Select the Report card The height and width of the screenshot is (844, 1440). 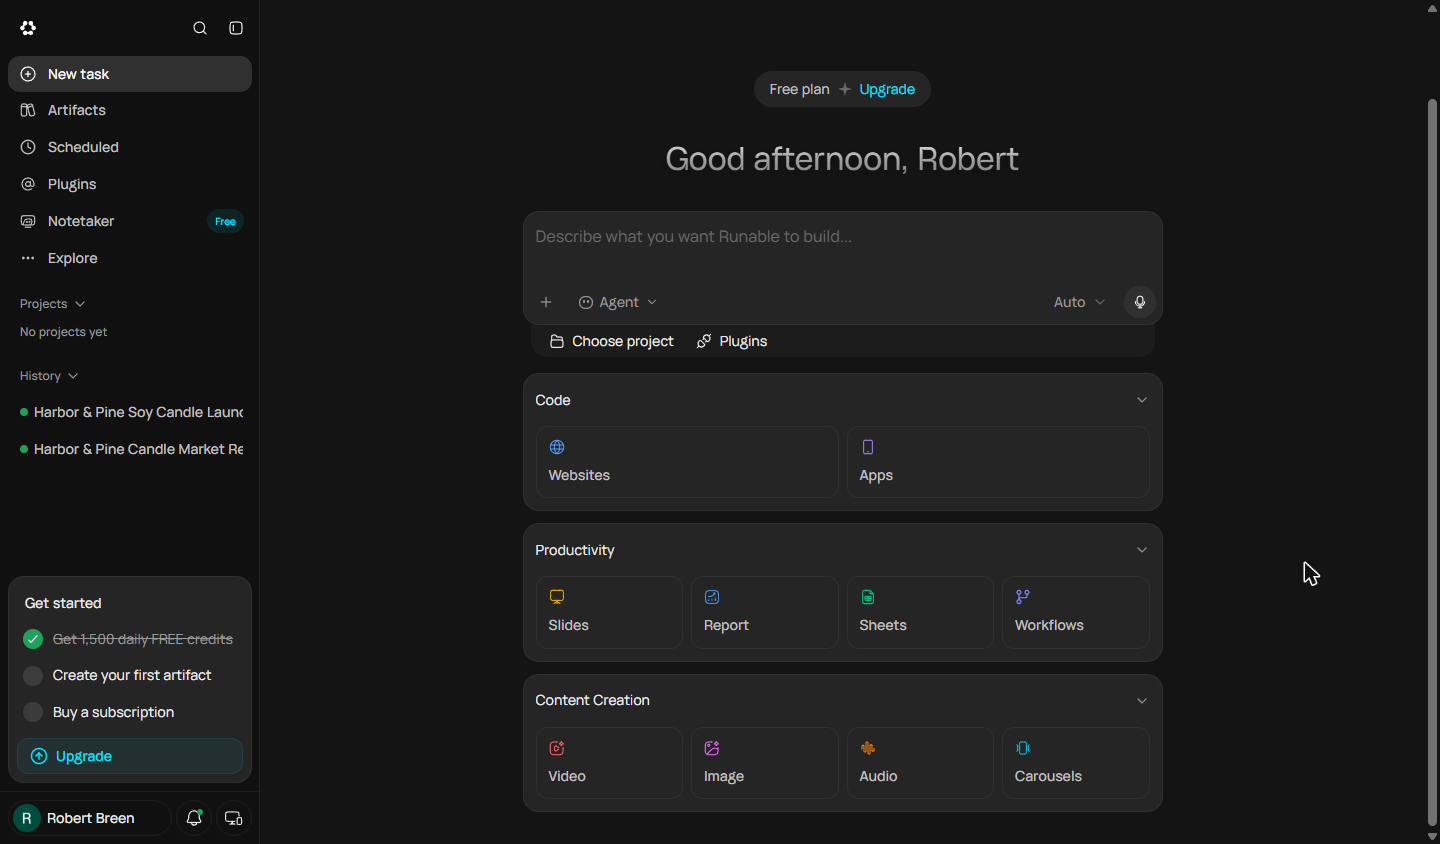pos(765,612)
